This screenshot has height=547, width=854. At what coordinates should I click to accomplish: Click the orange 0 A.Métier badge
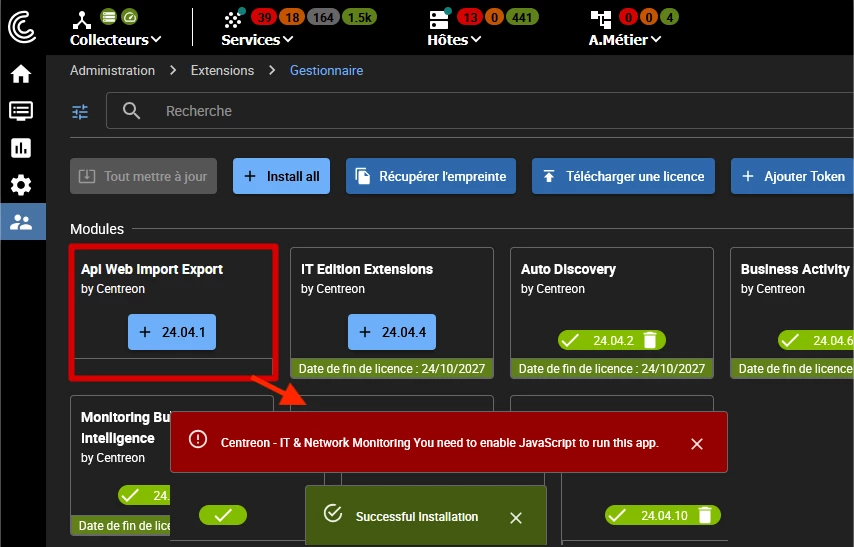point(649,17)
